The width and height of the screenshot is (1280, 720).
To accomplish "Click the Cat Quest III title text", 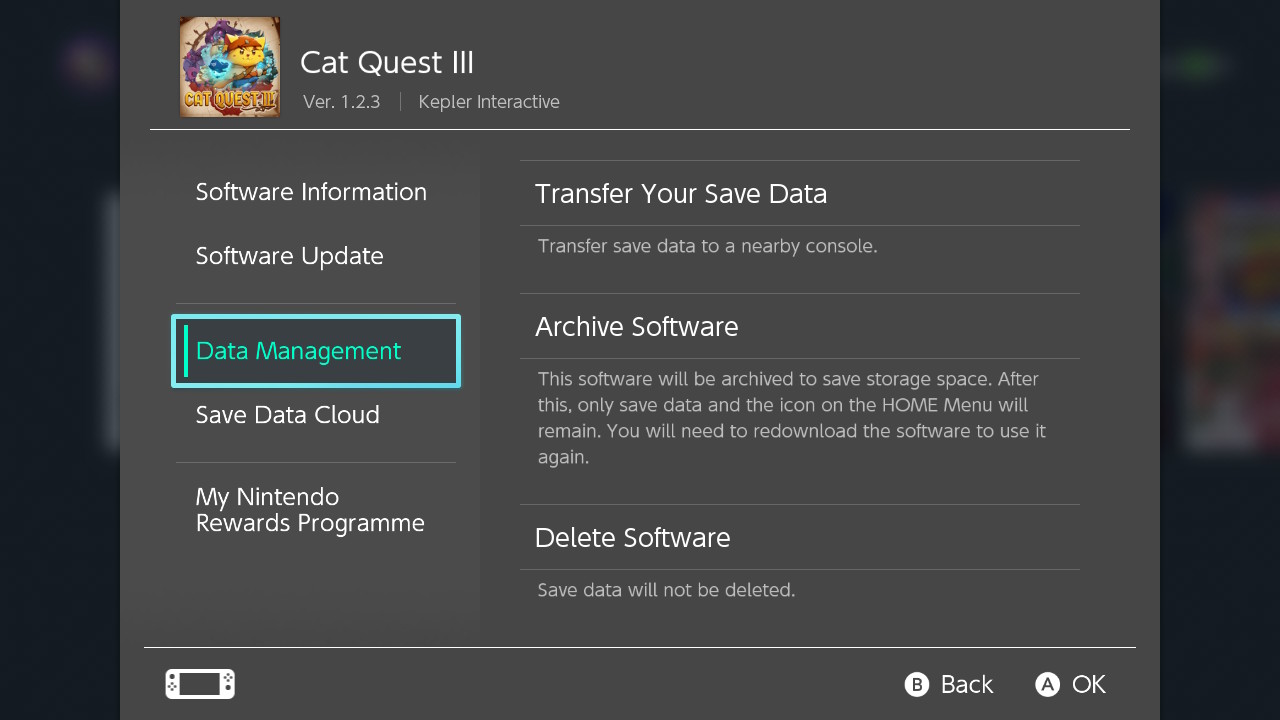I will (387, 62).
